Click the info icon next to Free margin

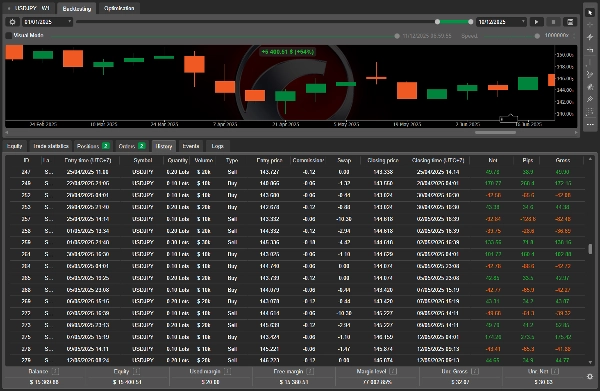(x=310, y=371)
